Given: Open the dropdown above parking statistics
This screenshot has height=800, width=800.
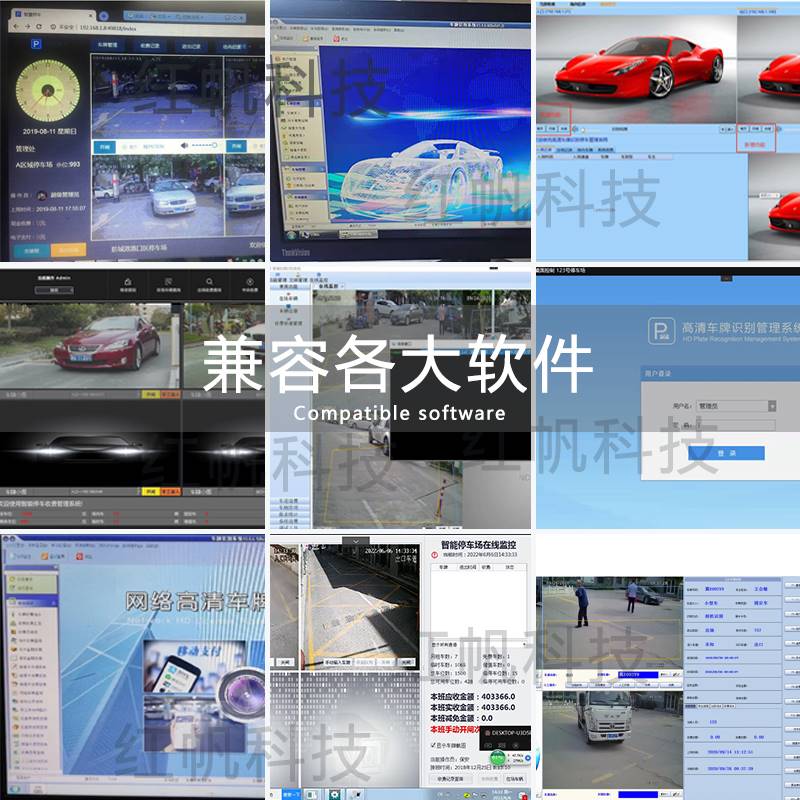Looking at the screenshot, I should pos(479,644).
